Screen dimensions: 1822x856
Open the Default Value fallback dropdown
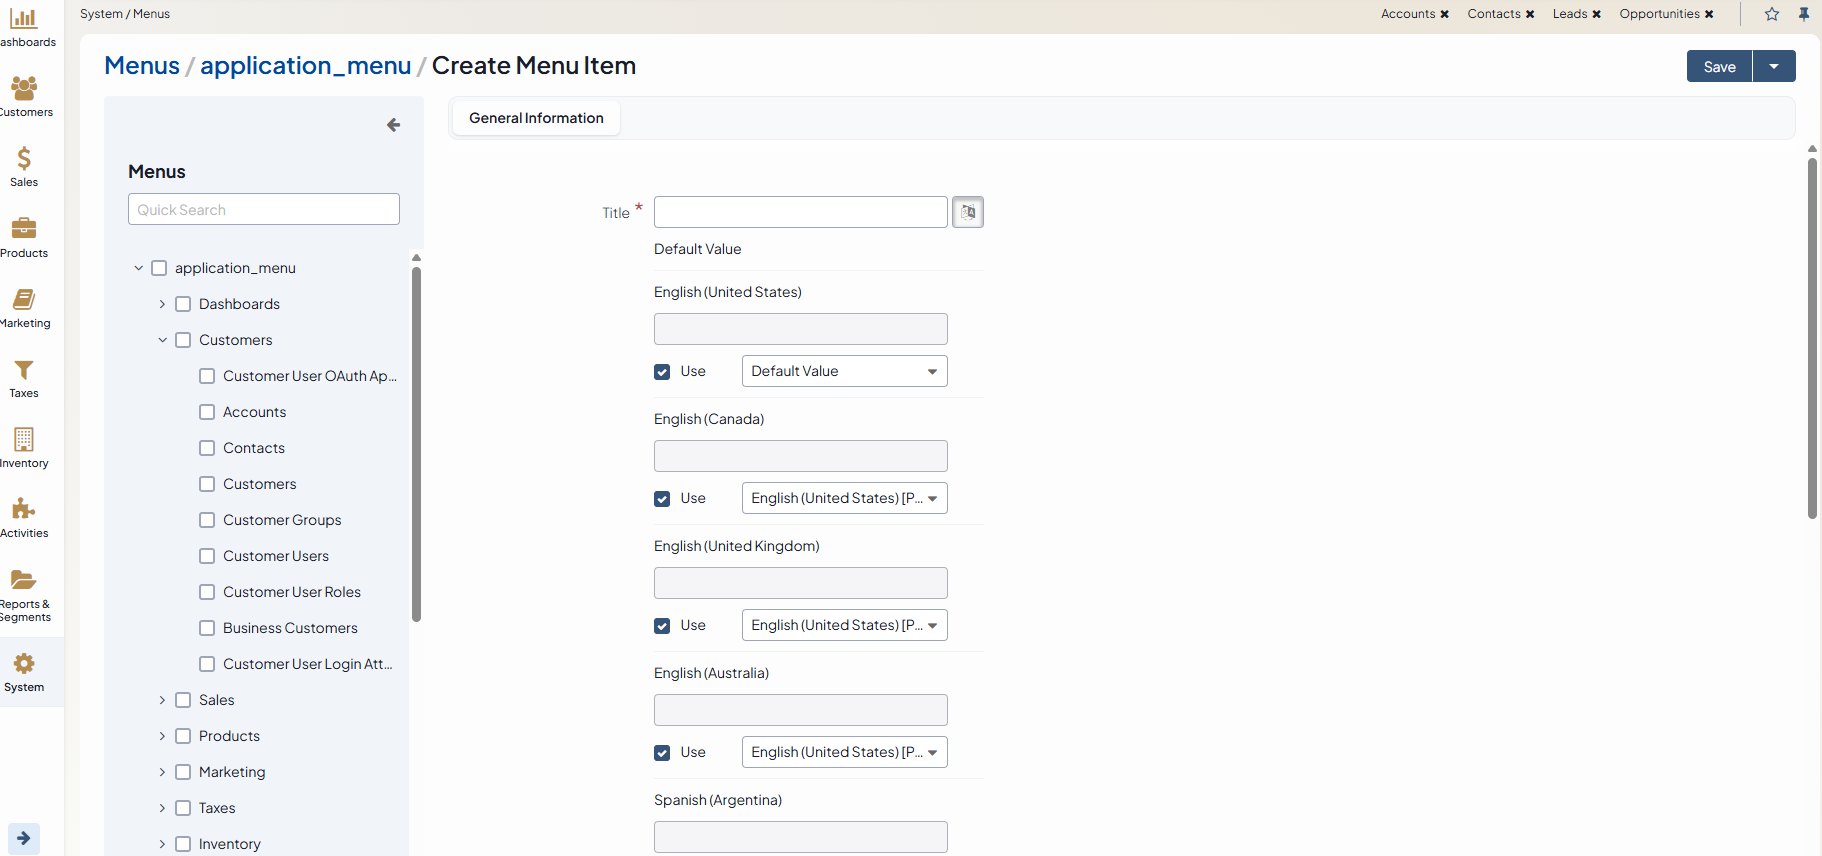coord(844,371)
